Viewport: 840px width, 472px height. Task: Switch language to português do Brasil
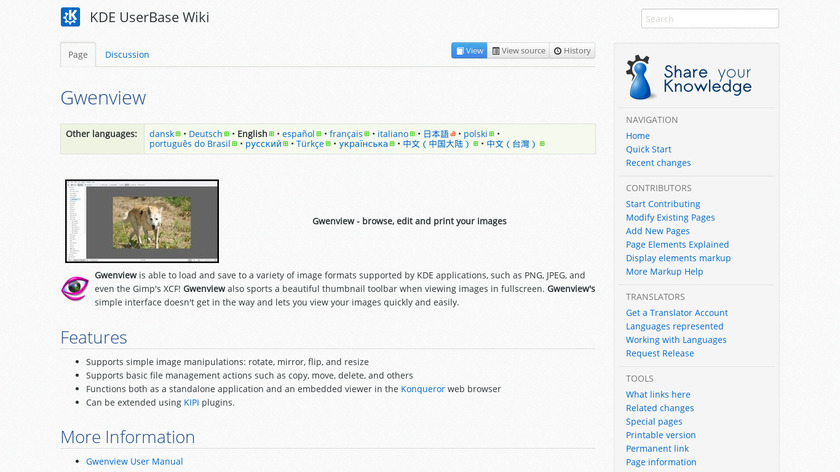tap(190, 144)
